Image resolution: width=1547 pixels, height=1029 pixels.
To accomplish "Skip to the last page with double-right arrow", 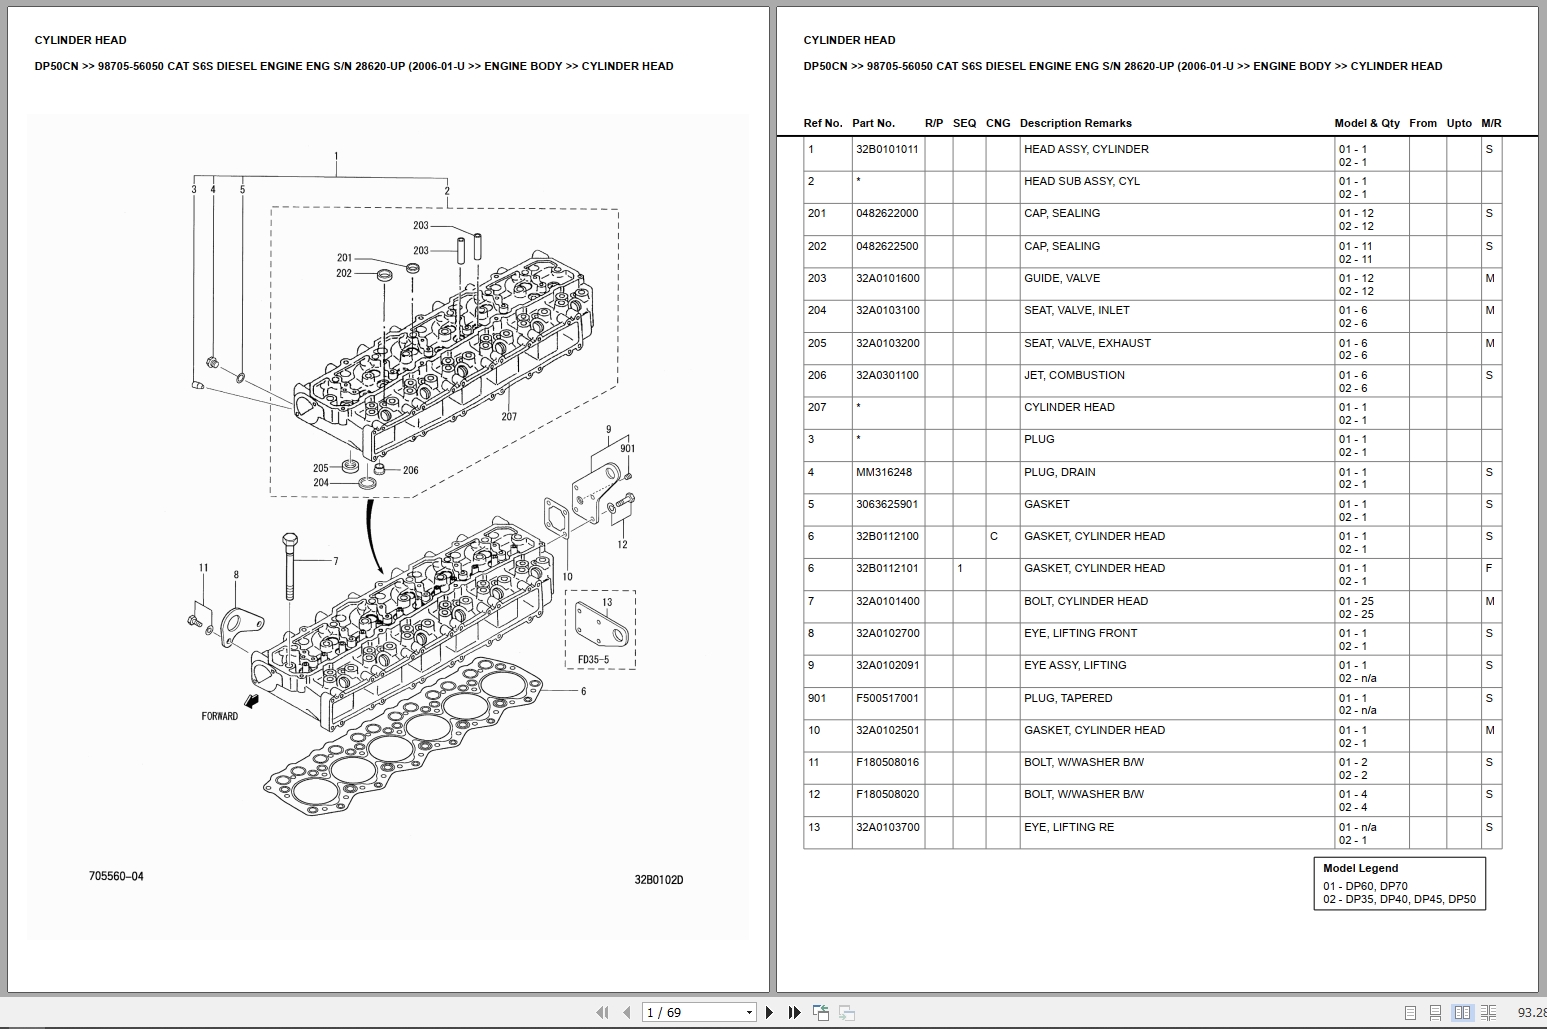I will (793, 1012).
